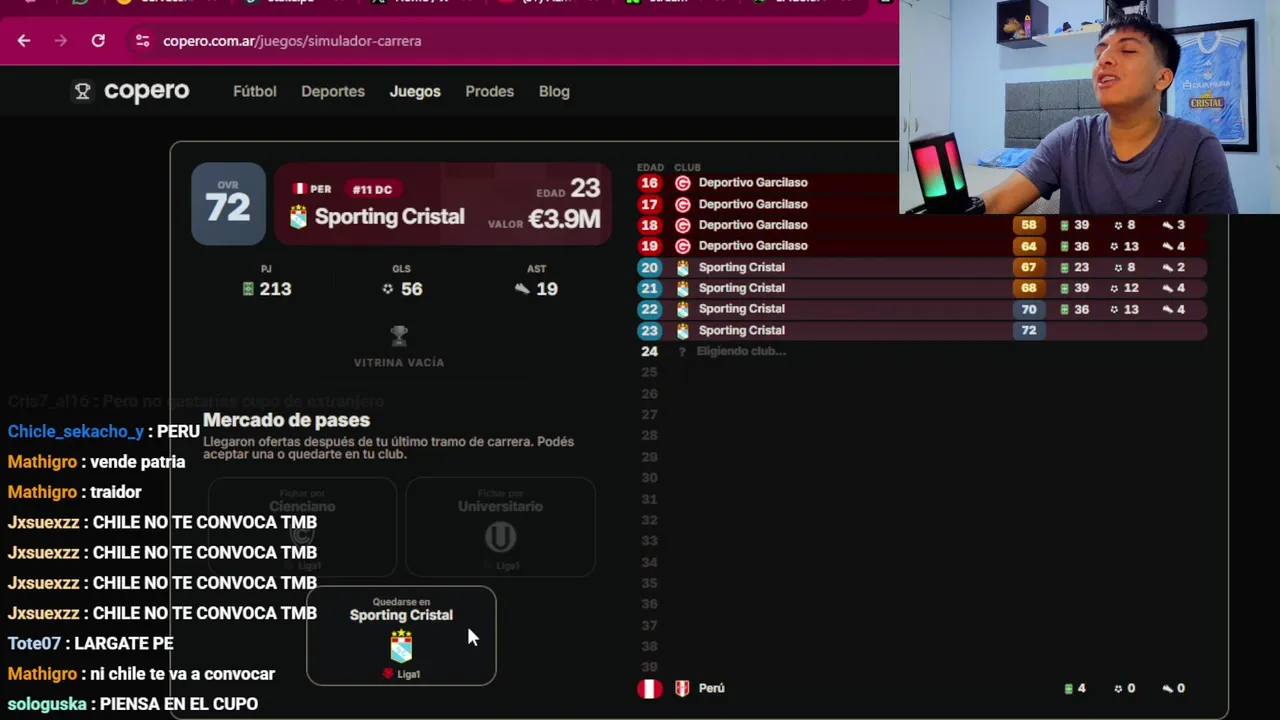
Task: Click the Sporting Cristal crest in player header
Action: [298, 217]
